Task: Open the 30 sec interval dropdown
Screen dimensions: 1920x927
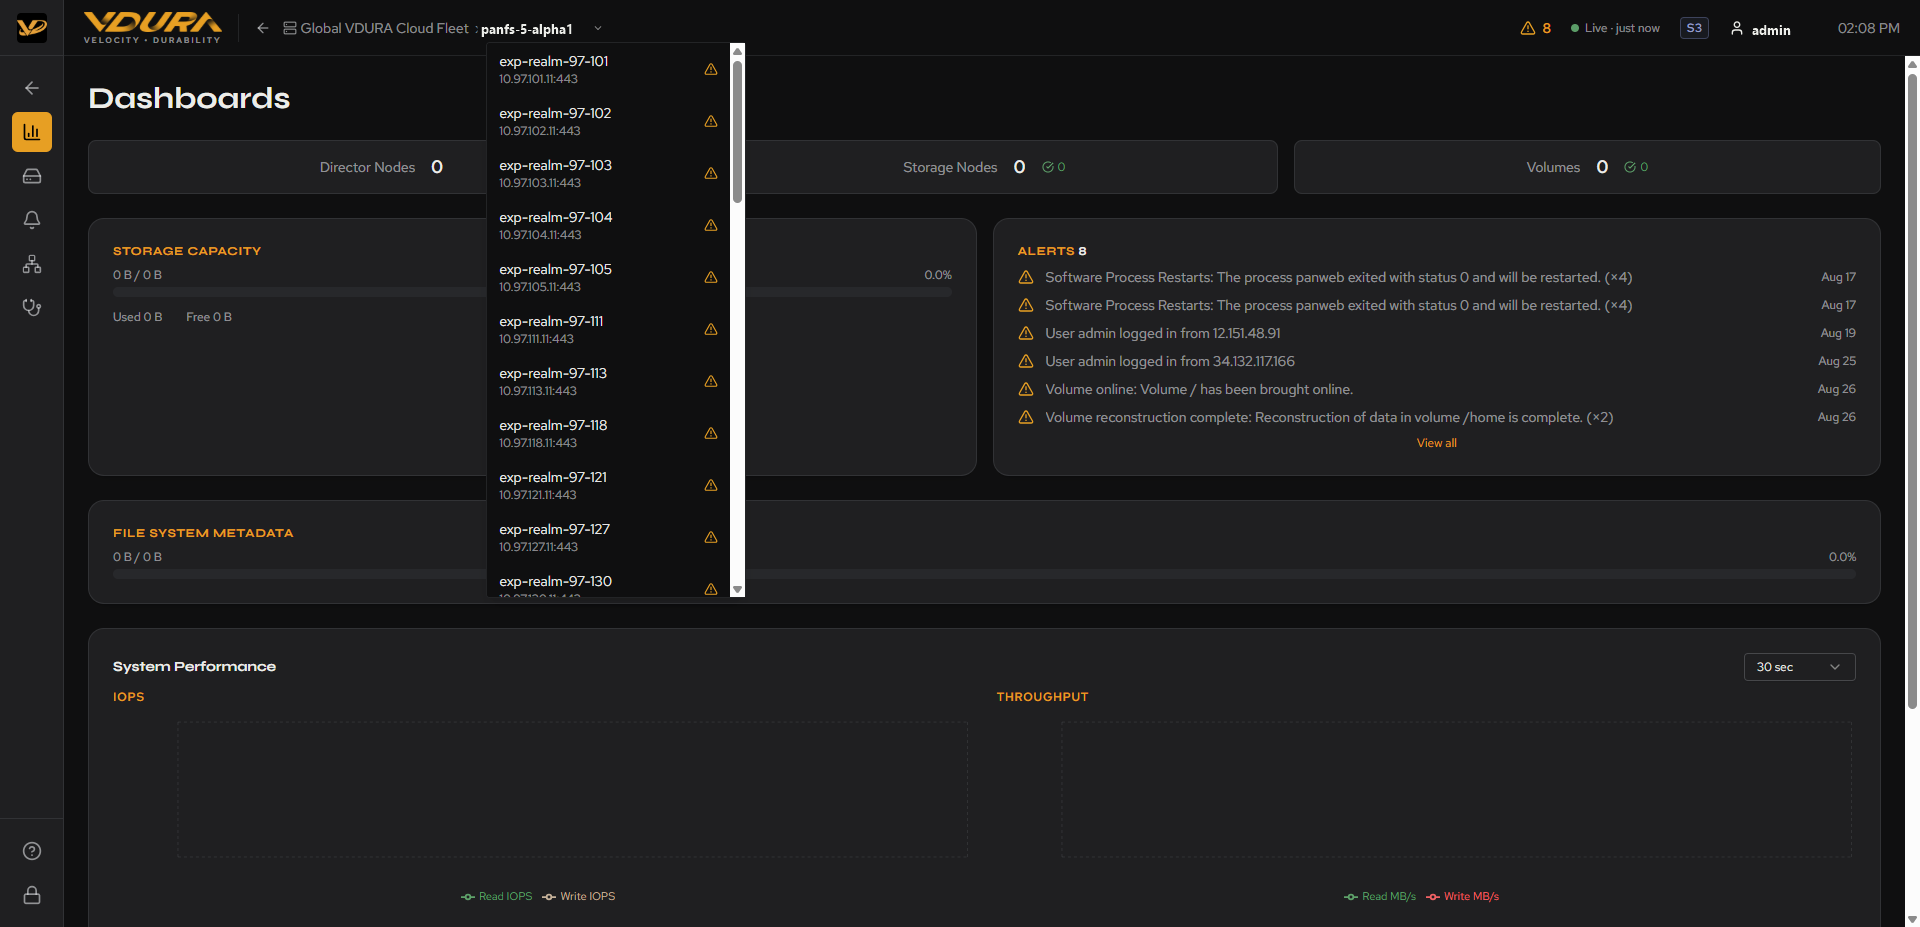Action: point(1799,667)
